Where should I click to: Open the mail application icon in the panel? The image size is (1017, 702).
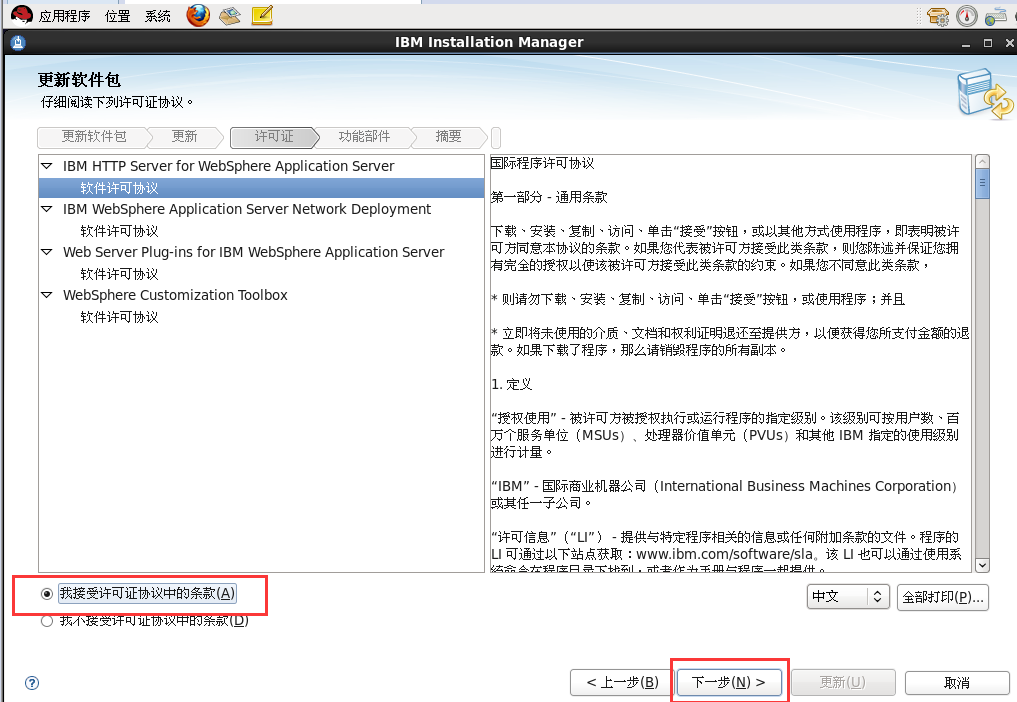(230, 16)
